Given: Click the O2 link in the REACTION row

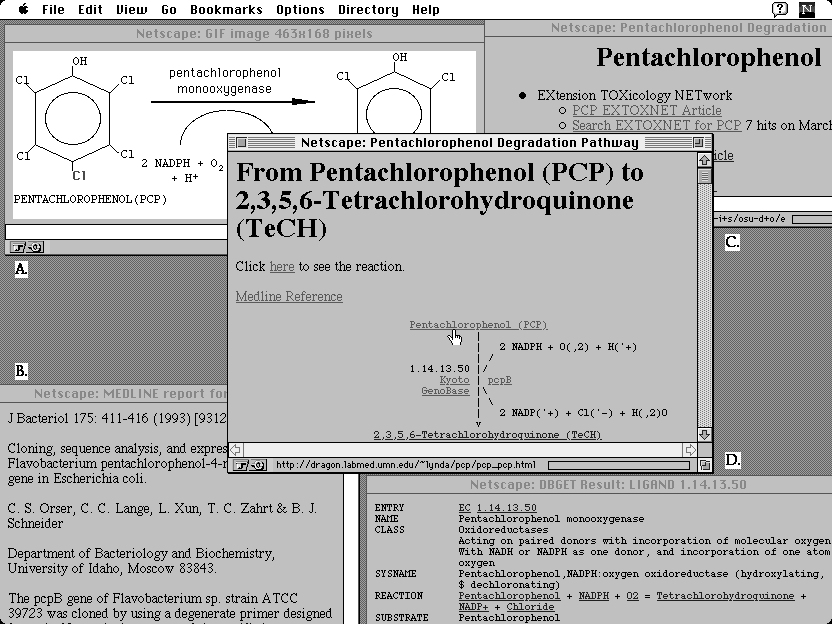Looking at the screenshot, I should pos(632,596).
